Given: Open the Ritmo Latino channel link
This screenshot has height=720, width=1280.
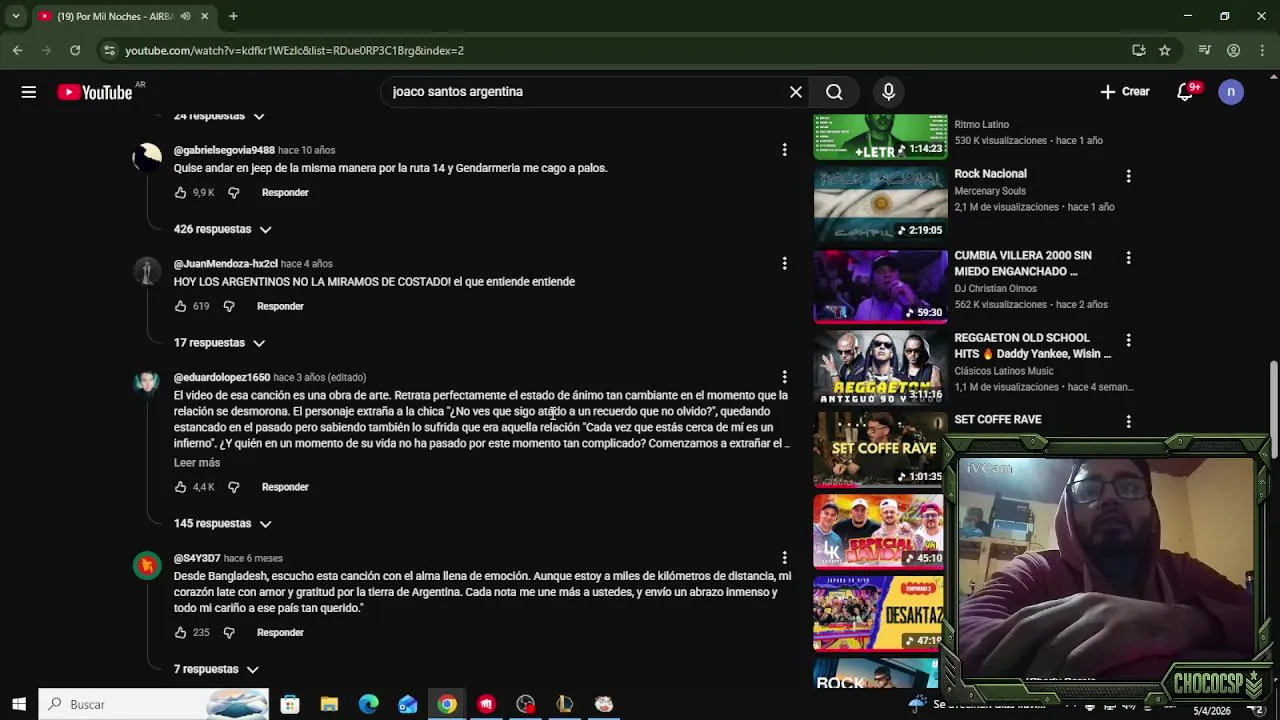Looking at the screenshot, I should pos(982,125).
